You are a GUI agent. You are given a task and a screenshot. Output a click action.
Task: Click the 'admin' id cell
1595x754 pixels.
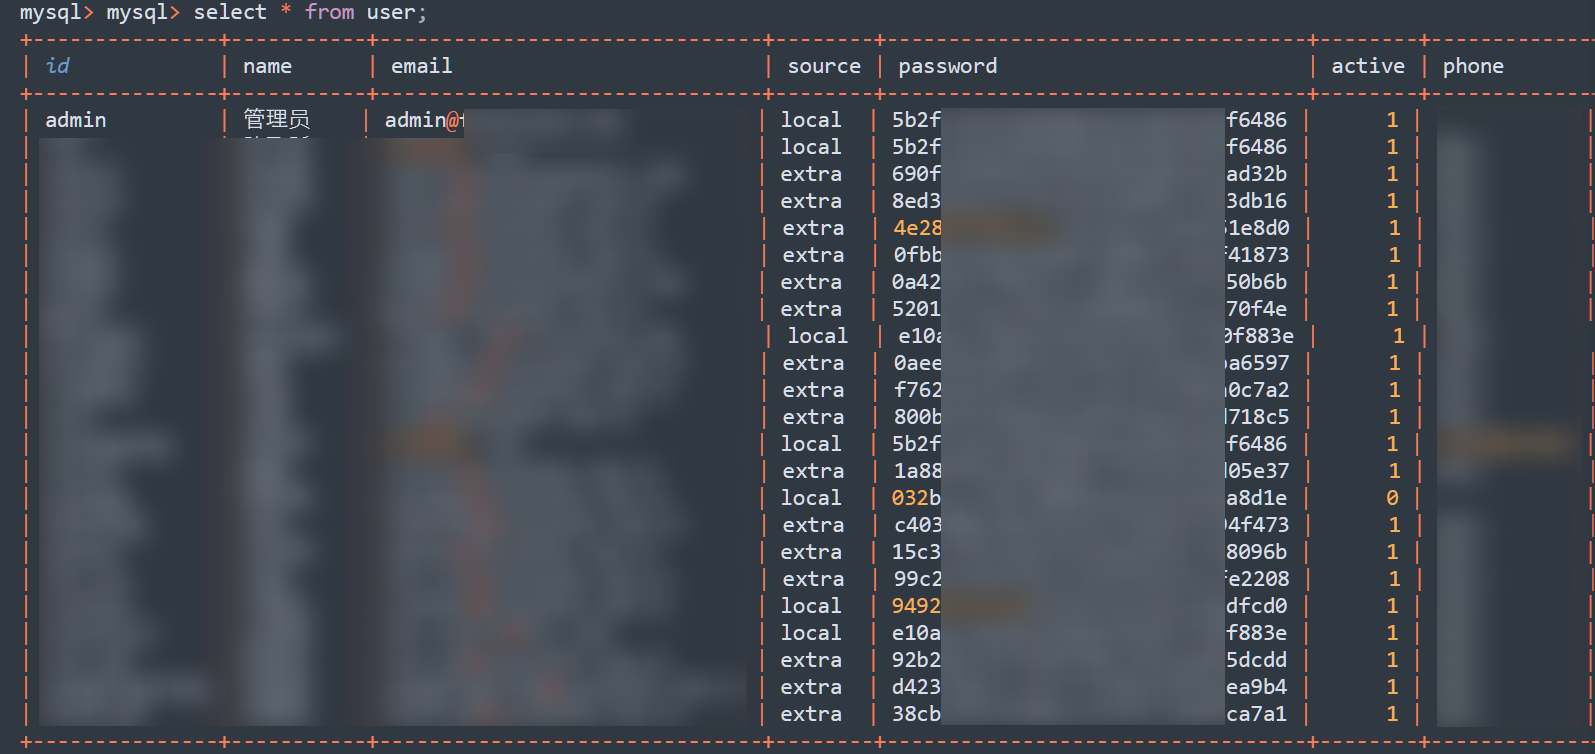(76, 120)
